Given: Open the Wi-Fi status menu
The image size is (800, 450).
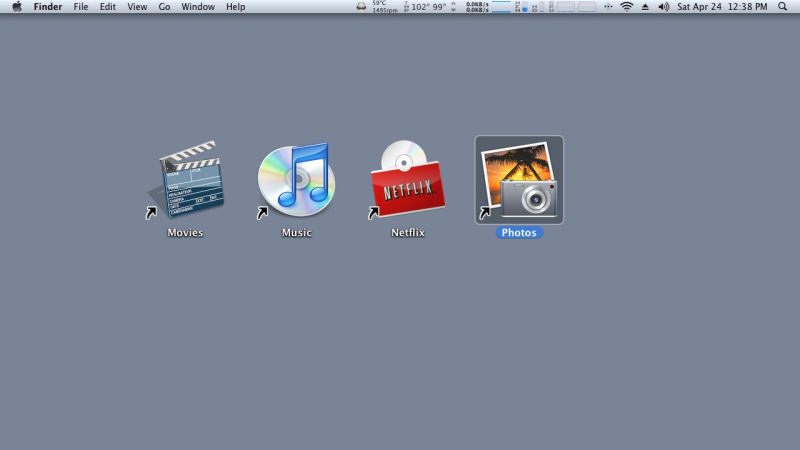Looking at the screenshot, I should (x=627, y=7).
